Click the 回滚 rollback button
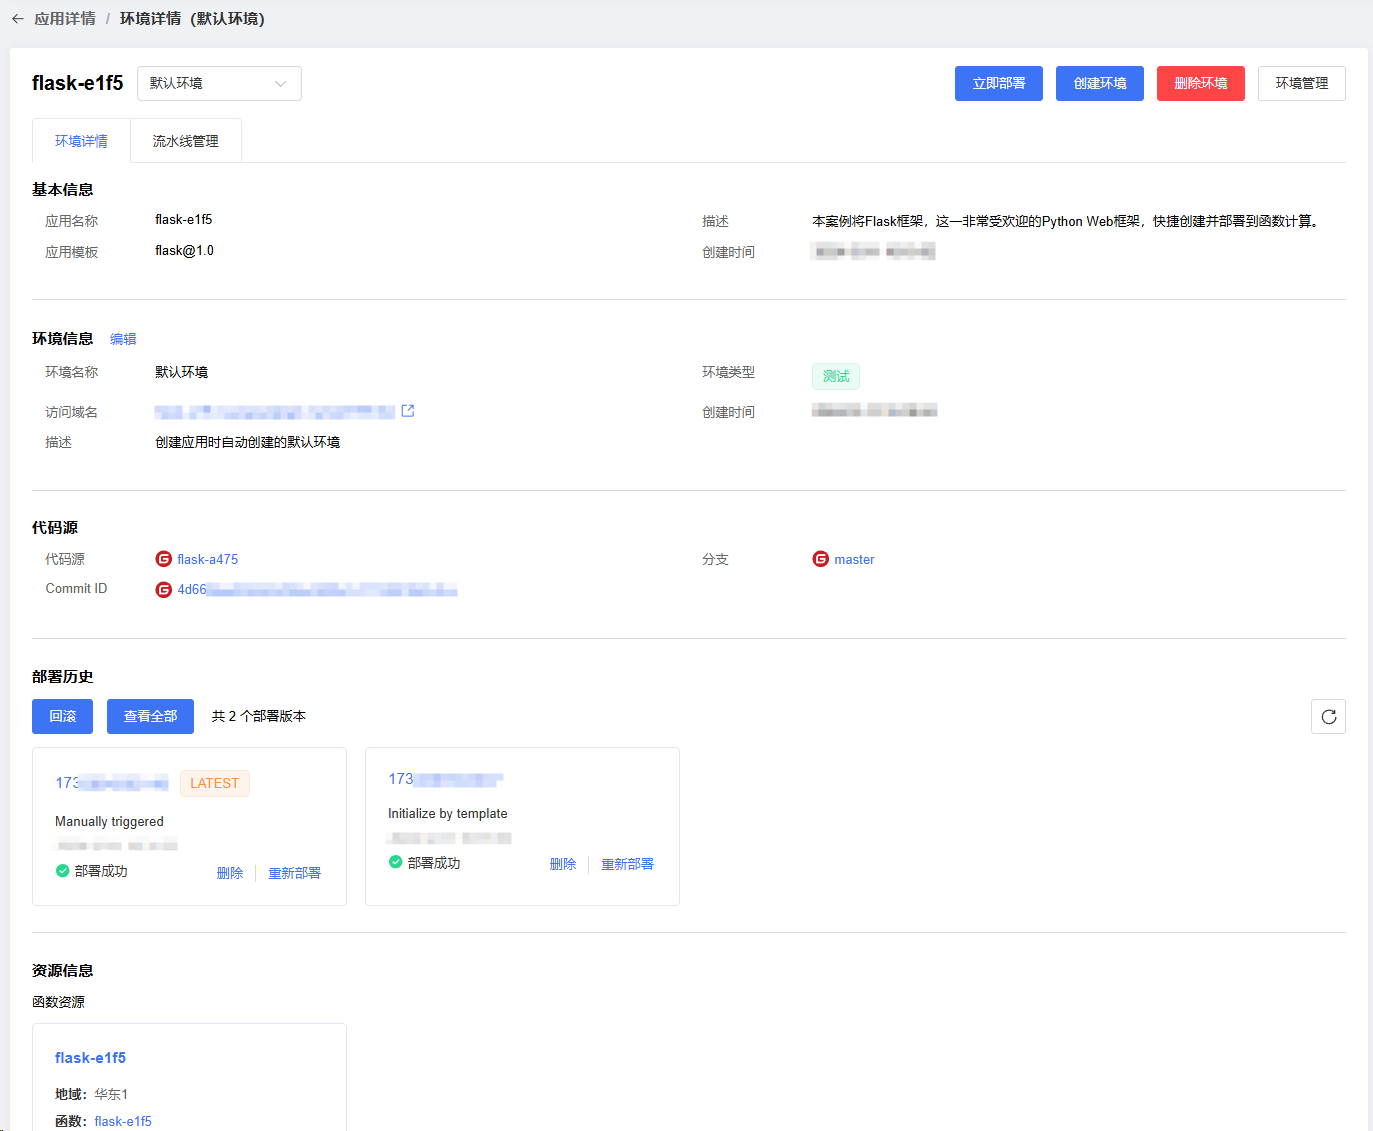Viewport: 1373px width, 1131px height. click(62, 716)
